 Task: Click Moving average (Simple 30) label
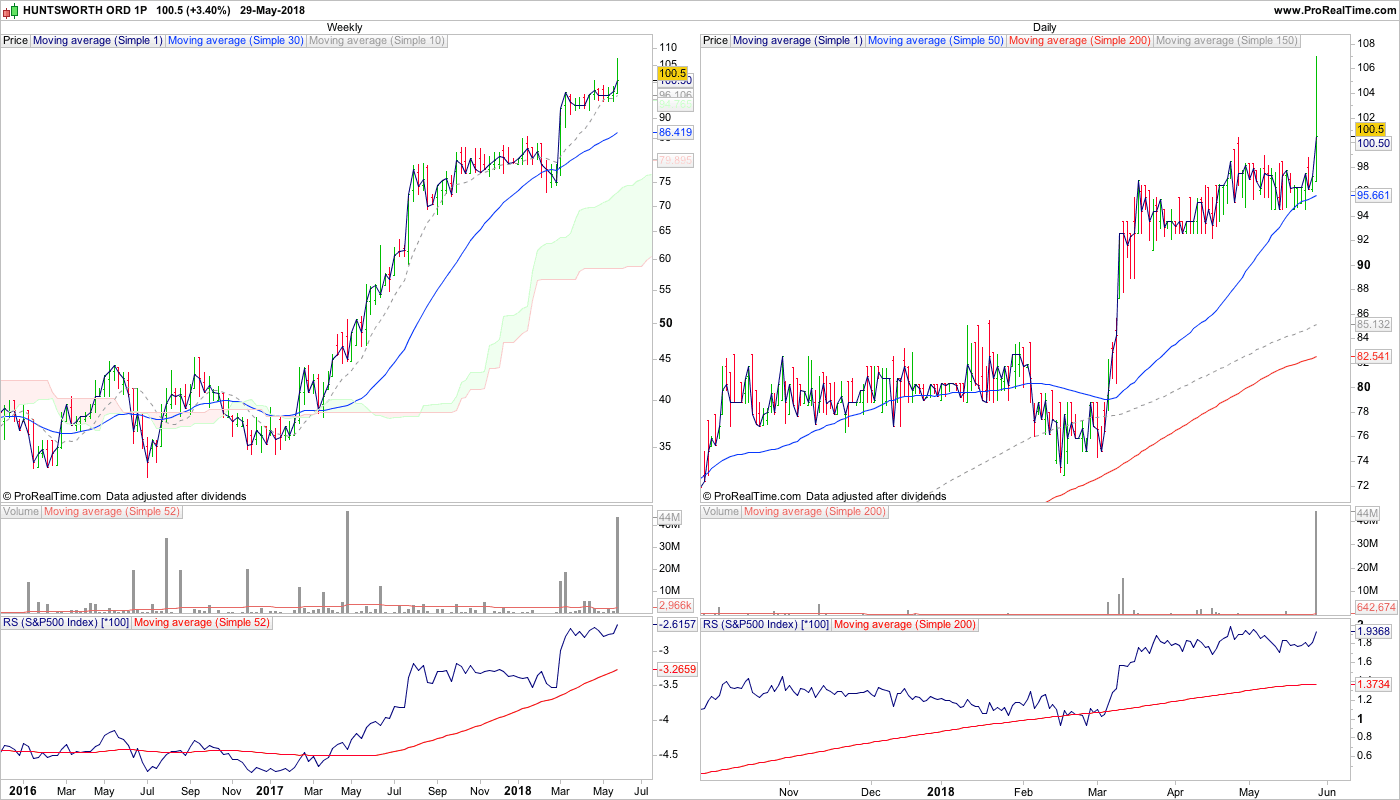(x=235, y=41)
